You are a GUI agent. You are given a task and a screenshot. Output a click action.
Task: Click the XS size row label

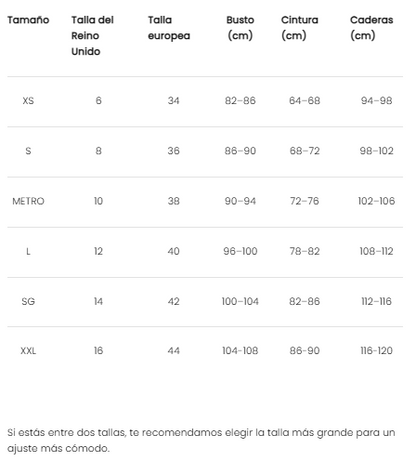pos(28,101)
